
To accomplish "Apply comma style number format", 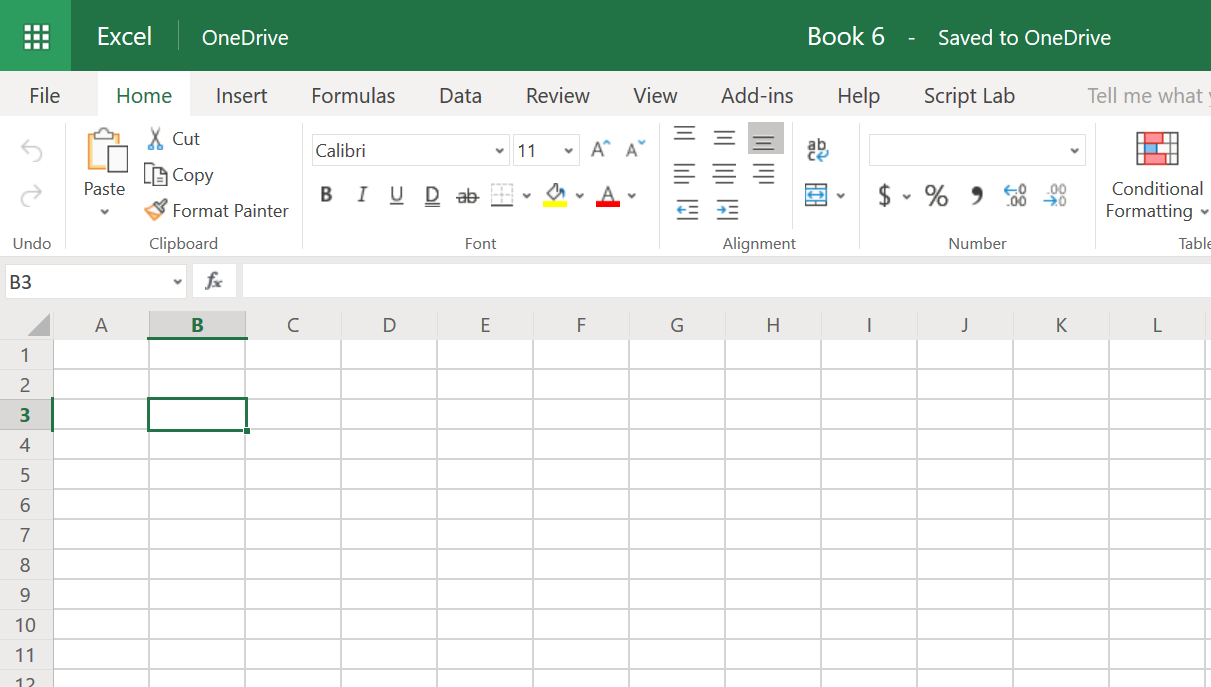I will 977,195.
